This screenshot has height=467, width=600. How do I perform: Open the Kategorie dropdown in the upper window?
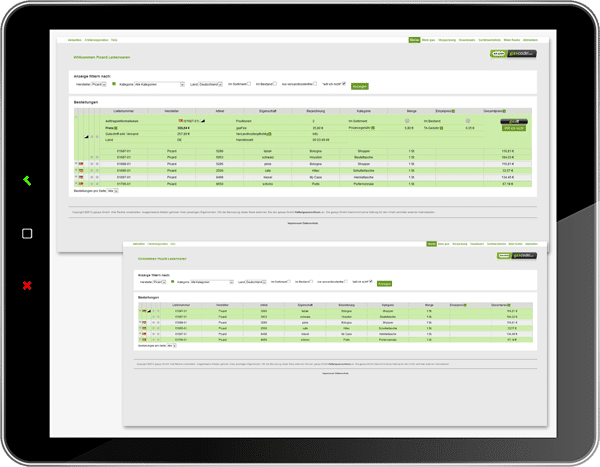pos(159,84)
